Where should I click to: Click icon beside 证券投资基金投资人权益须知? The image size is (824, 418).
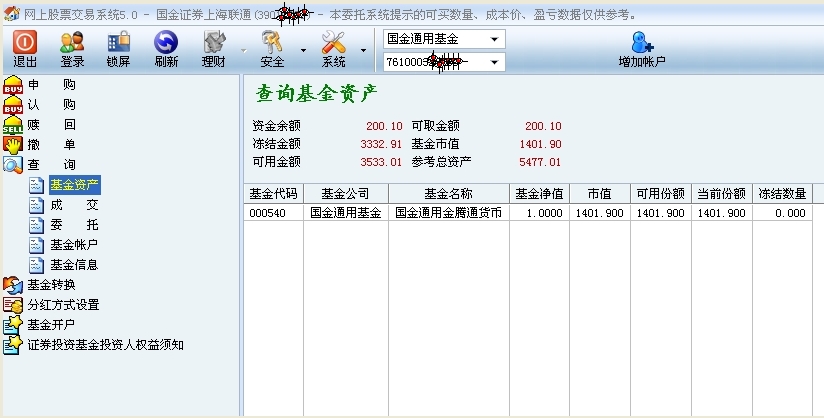tap(13, 345)
